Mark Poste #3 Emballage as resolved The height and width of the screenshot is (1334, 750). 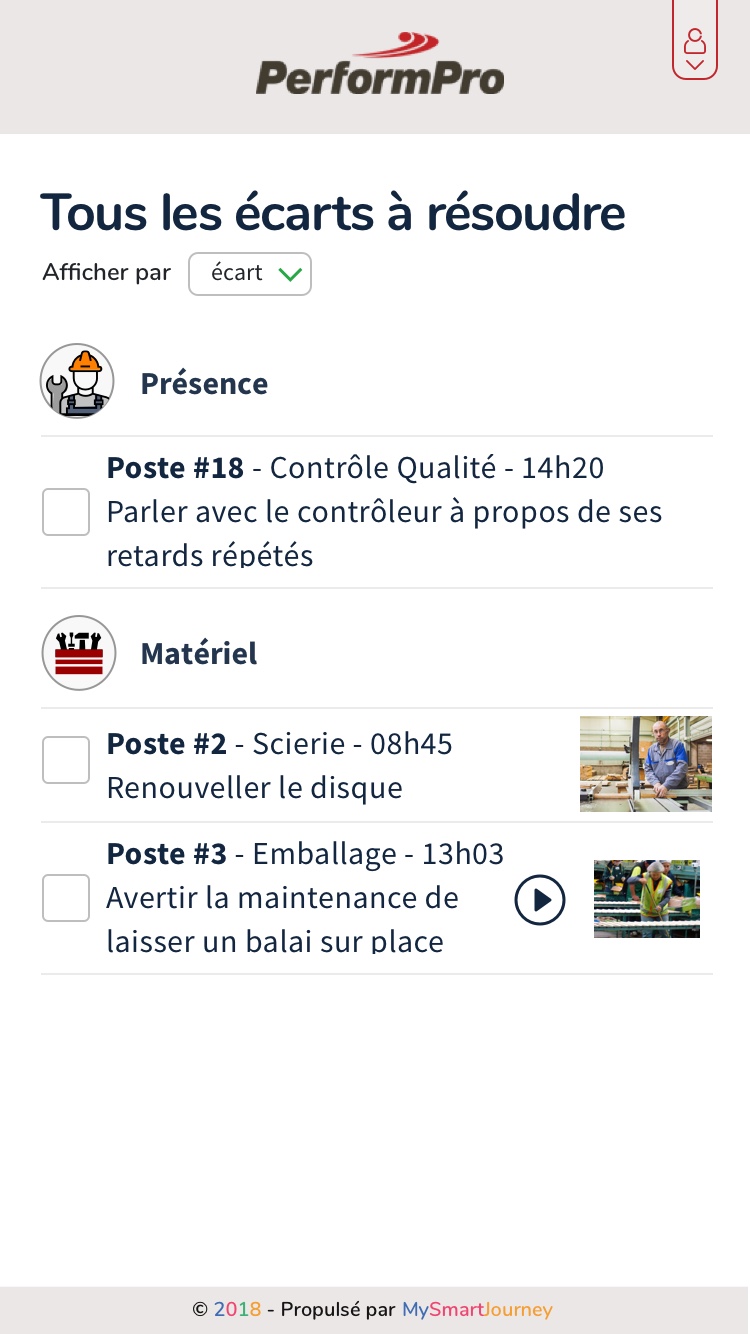[66, 898]
